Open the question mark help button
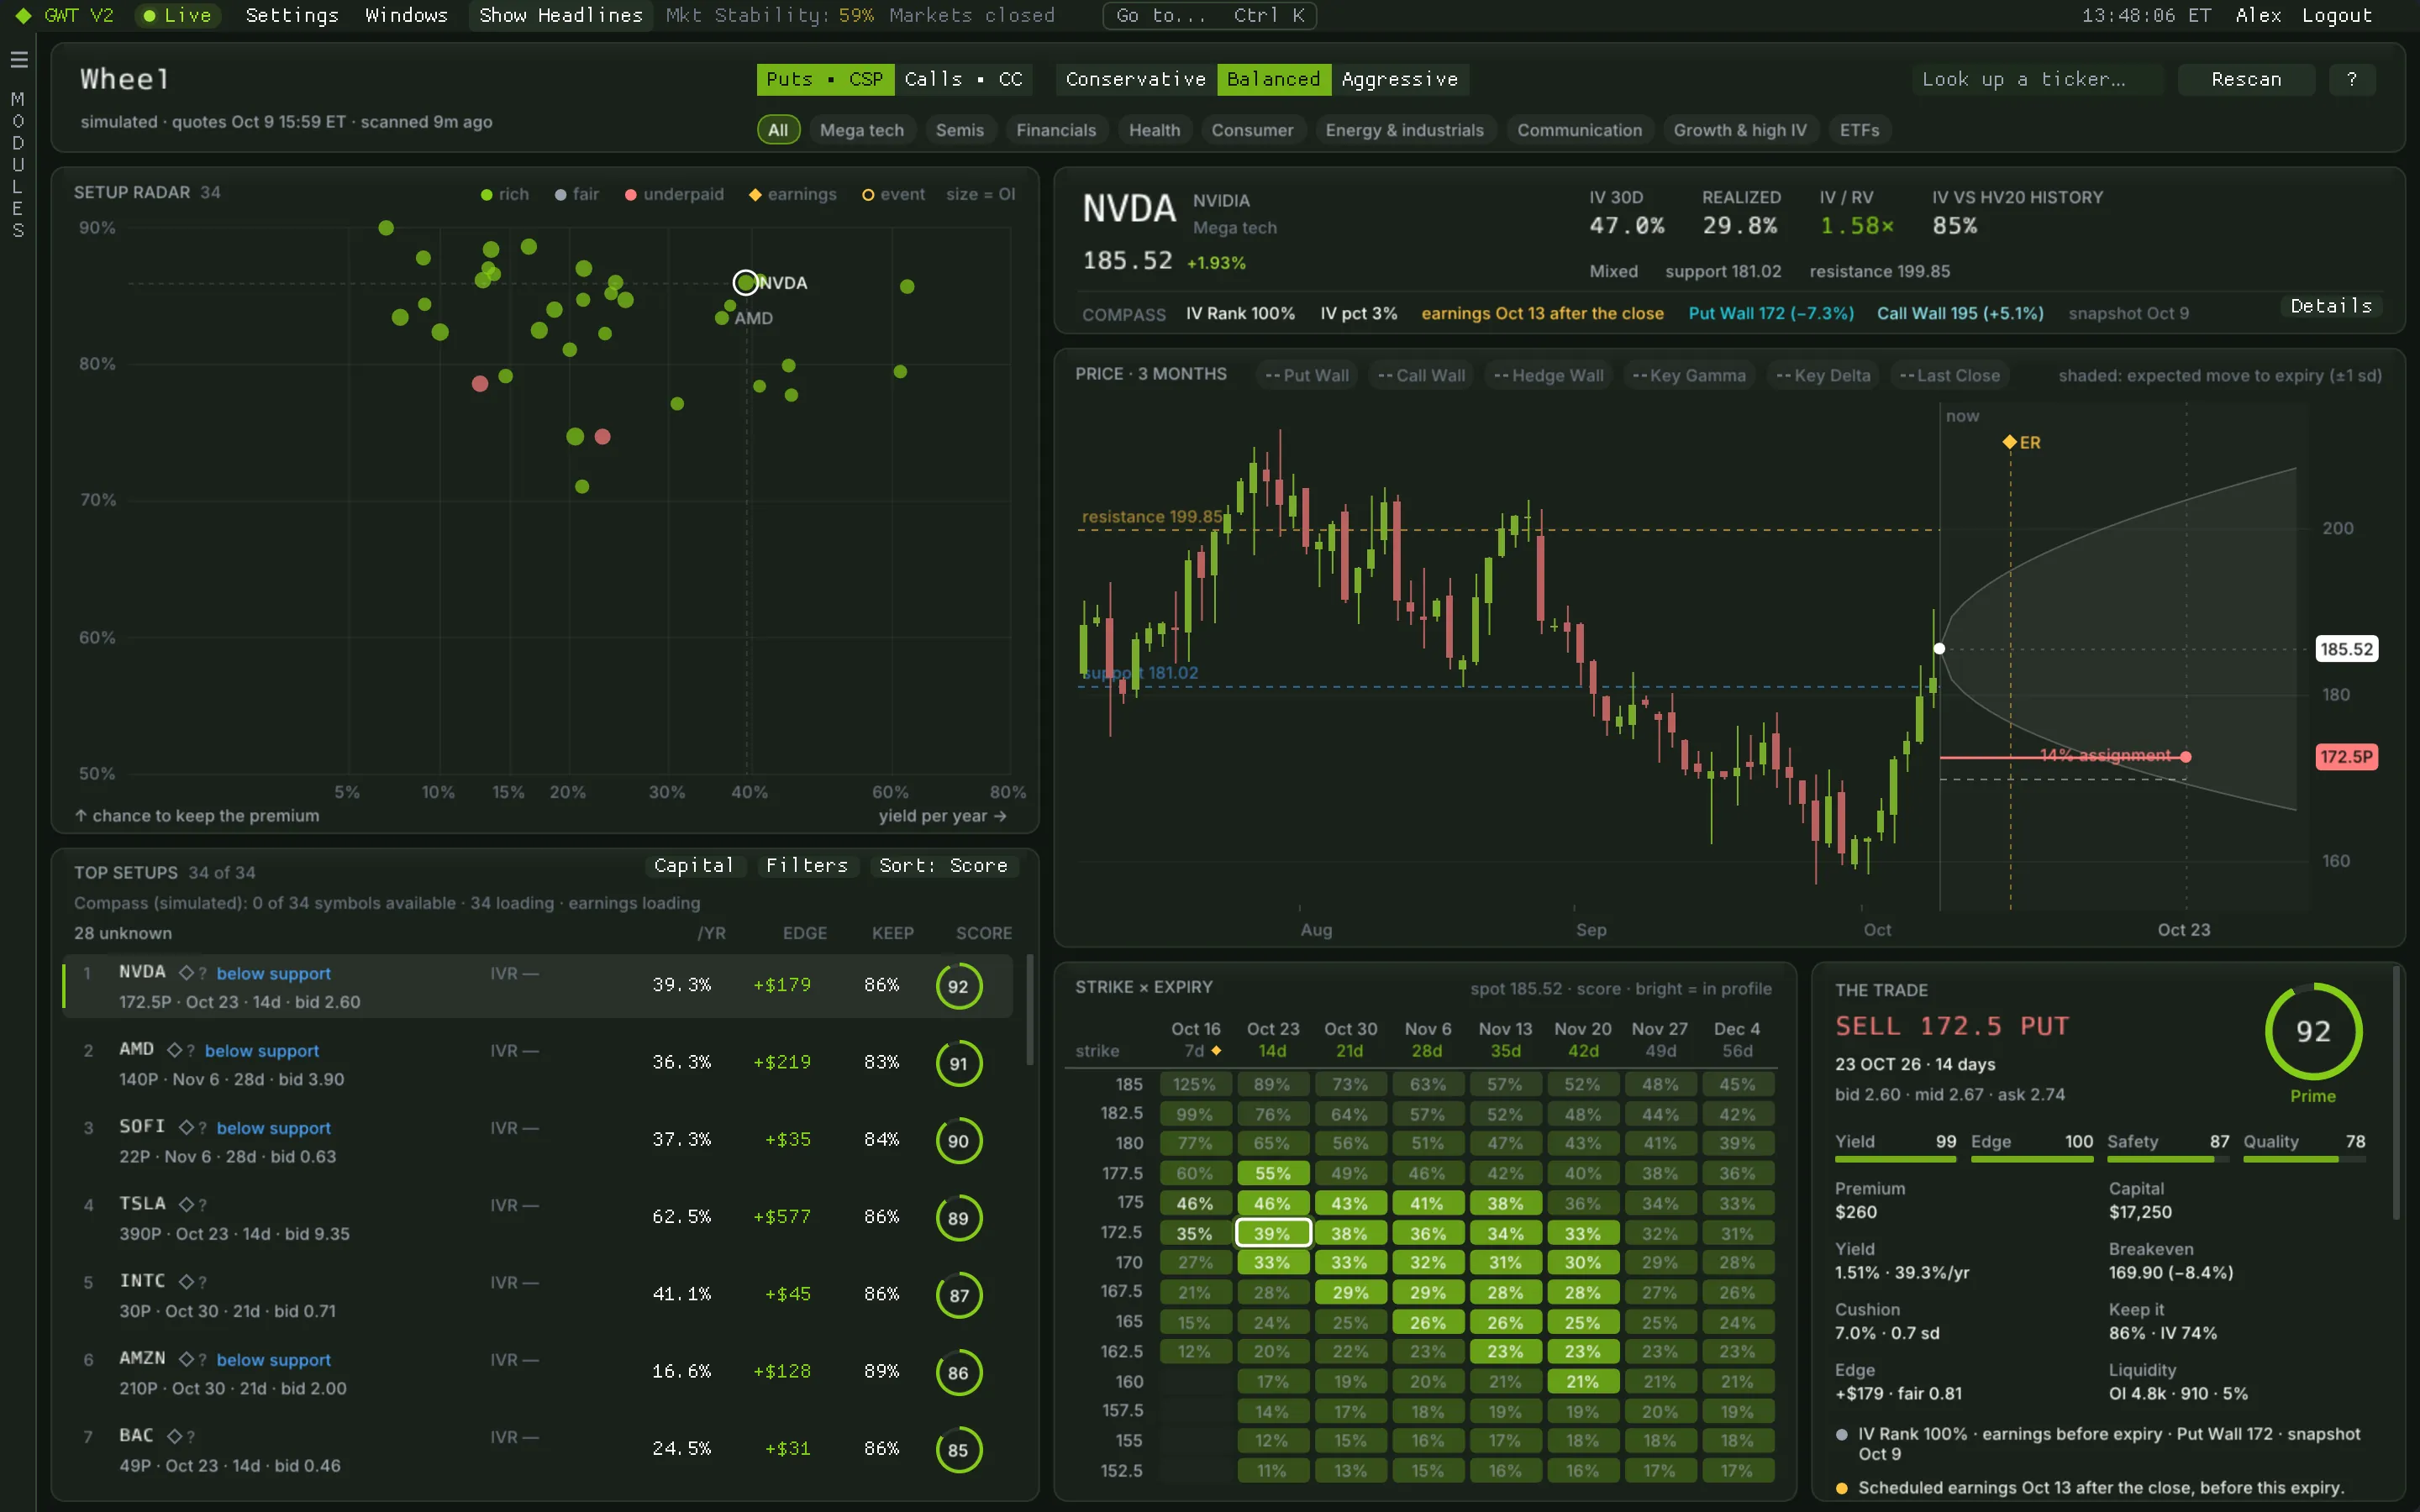 coord(2352,79)
